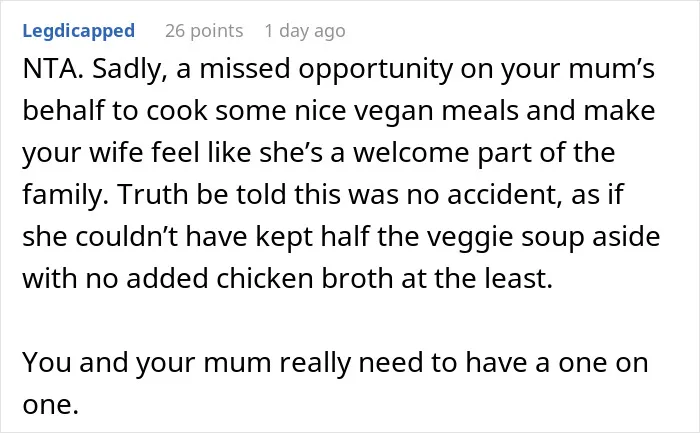The image size is (700, 433).
Task: Click the words welcome part of the
Action: point(484,153)
